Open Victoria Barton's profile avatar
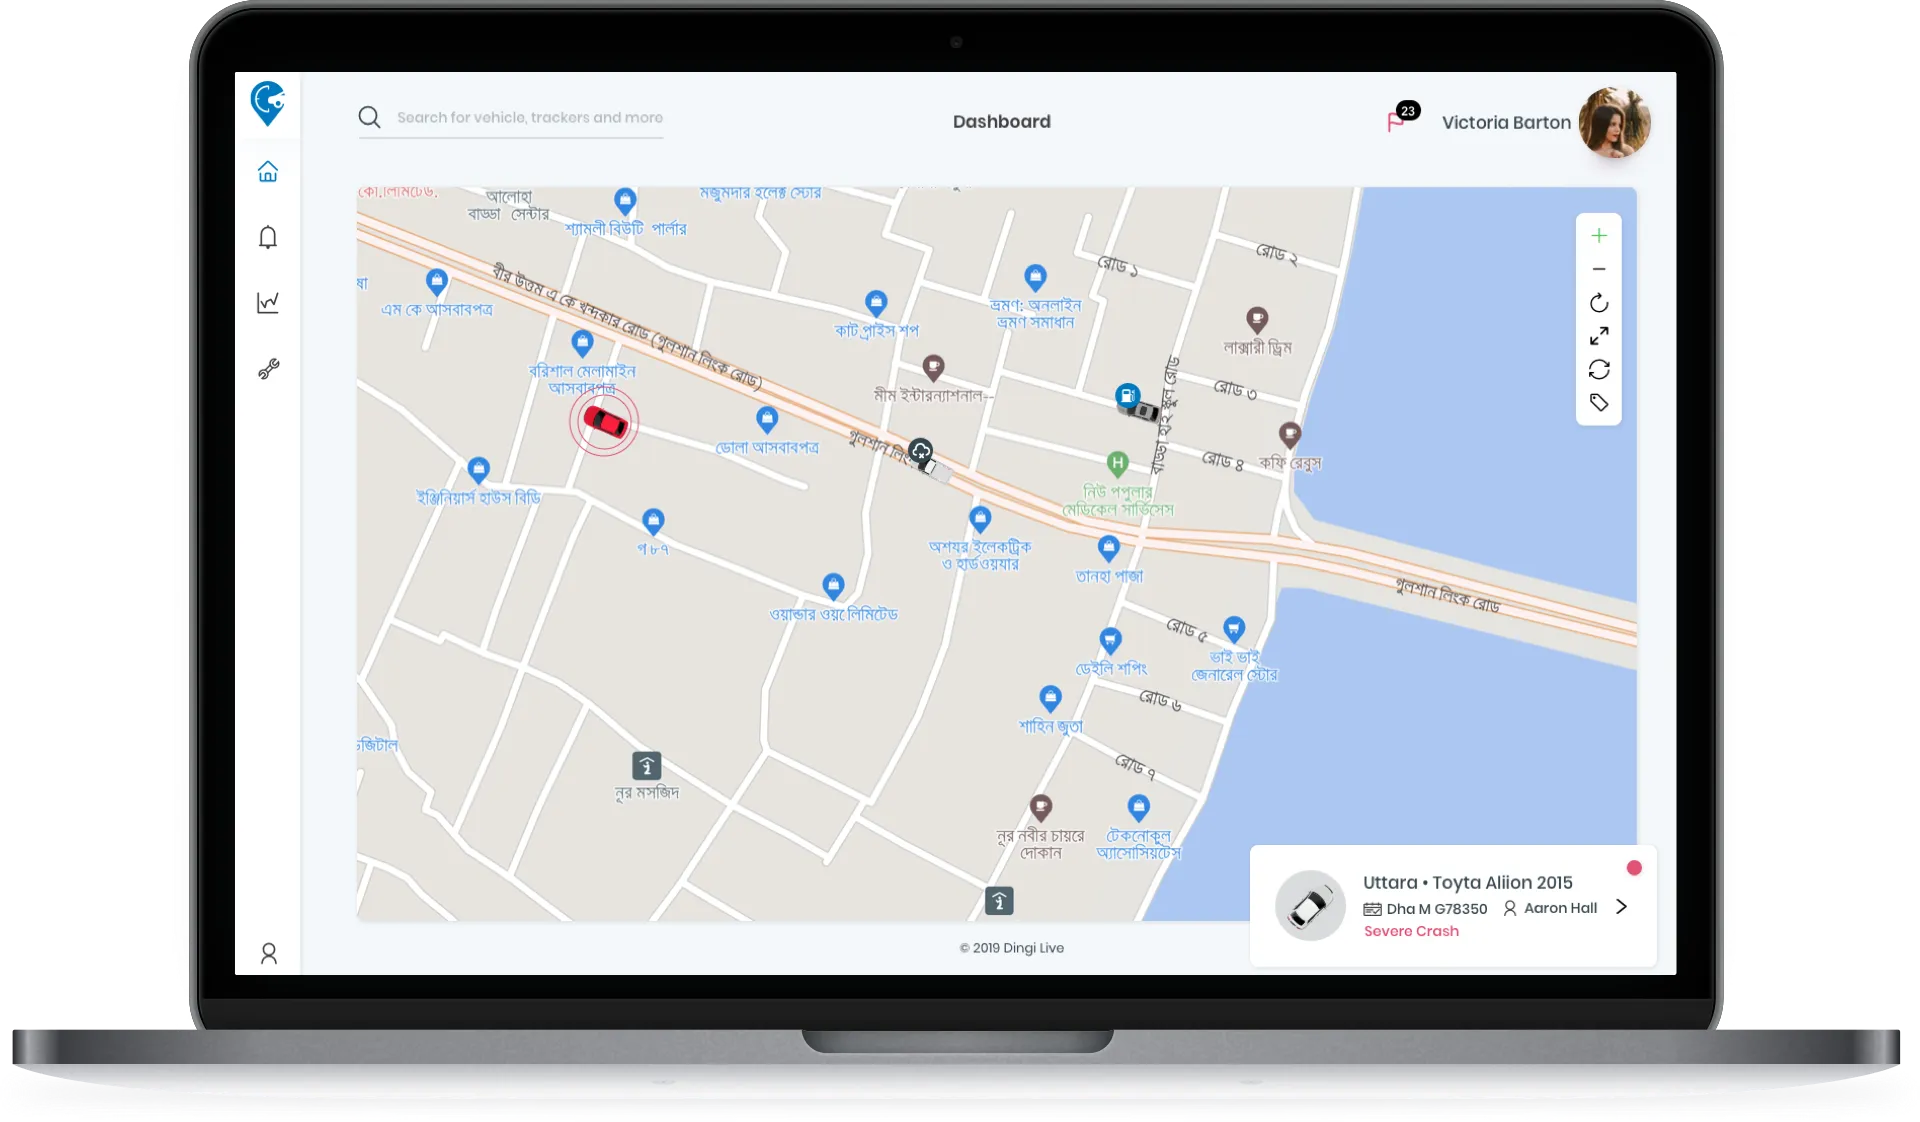The height and width of the screenshot is (1122, 1920). (1614, 122)
